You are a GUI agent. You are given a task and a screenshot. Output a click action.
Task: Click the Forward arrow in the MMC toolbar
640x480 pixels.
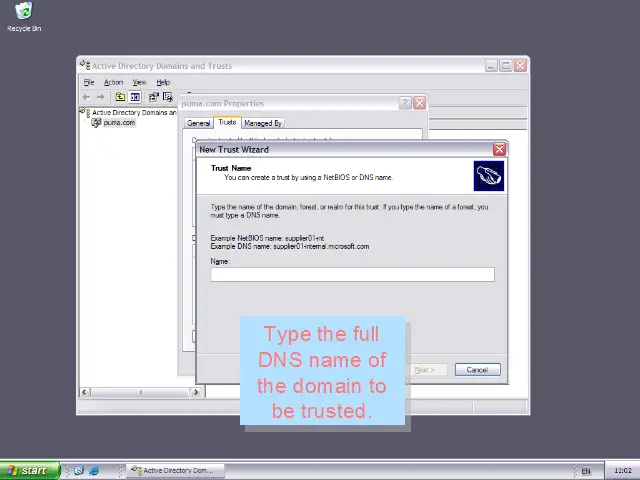pos(100,97)
